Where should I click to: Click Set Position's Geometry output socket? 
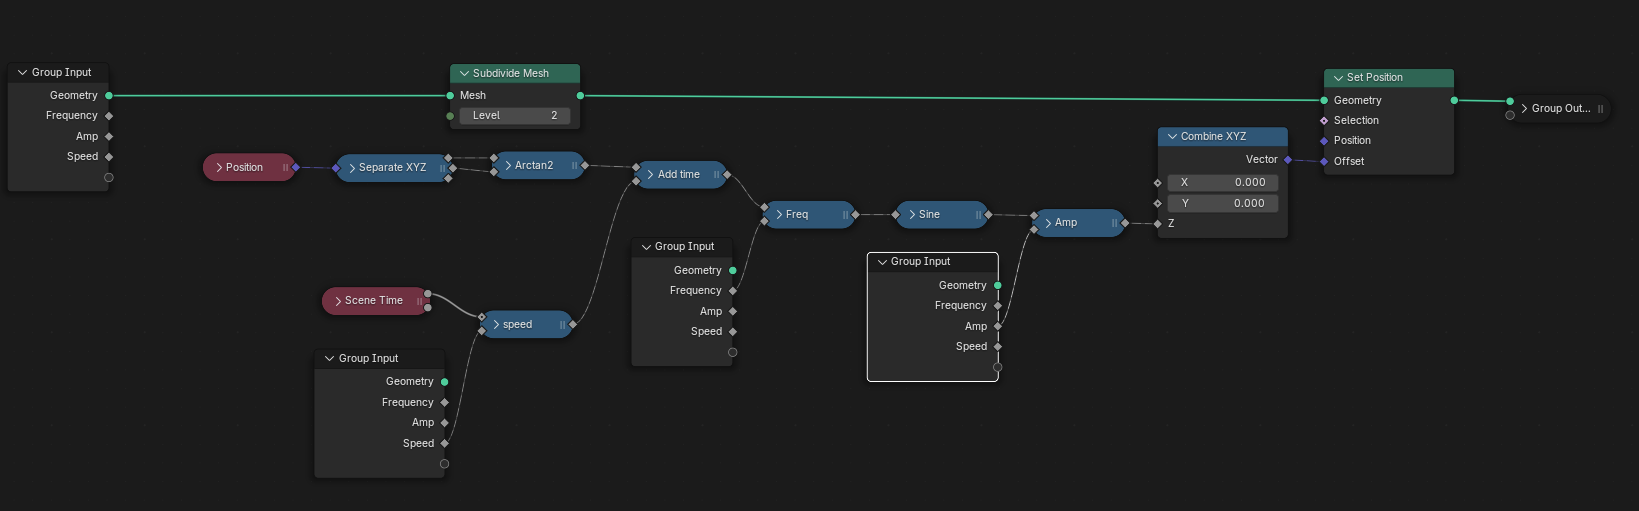(x=1454, y=100)
